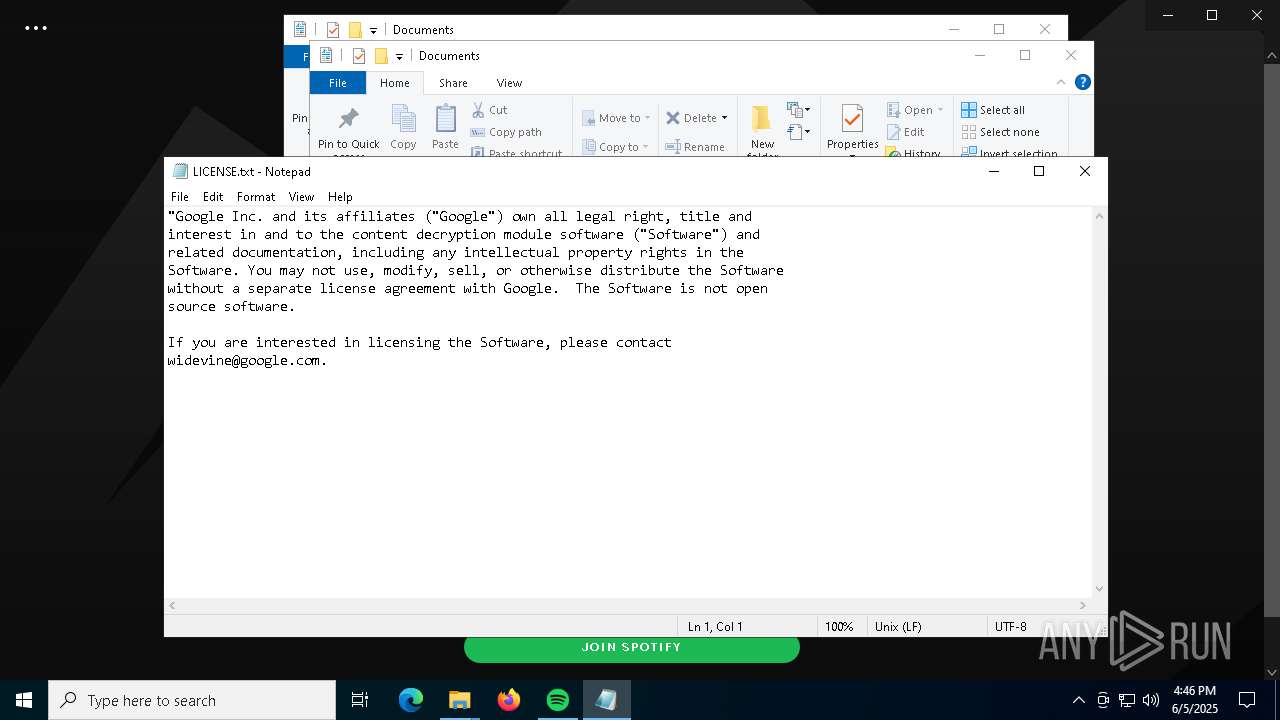Click the Rename ribbon command
Image resolution: width=1280 pixels, height=720 pixels.
[695, 147]
